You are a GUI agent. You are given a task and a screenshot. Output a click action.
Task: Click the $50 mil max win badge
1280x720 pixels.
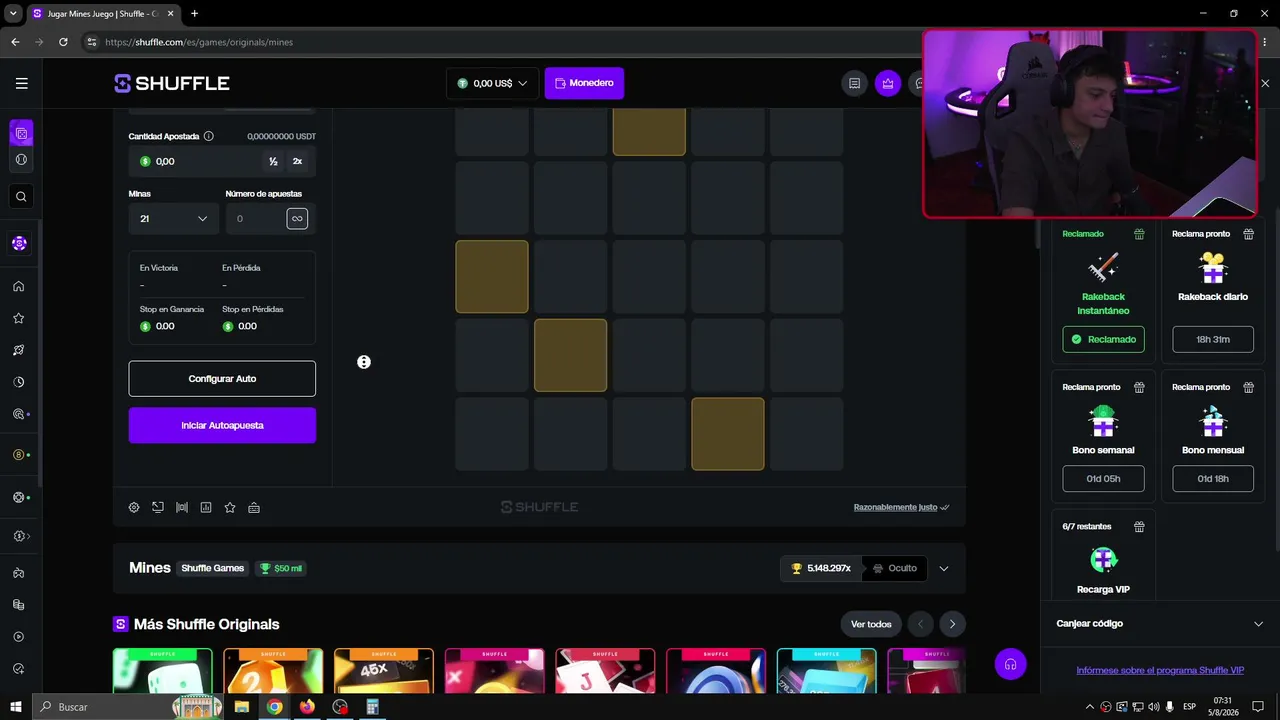pos(280,569)
